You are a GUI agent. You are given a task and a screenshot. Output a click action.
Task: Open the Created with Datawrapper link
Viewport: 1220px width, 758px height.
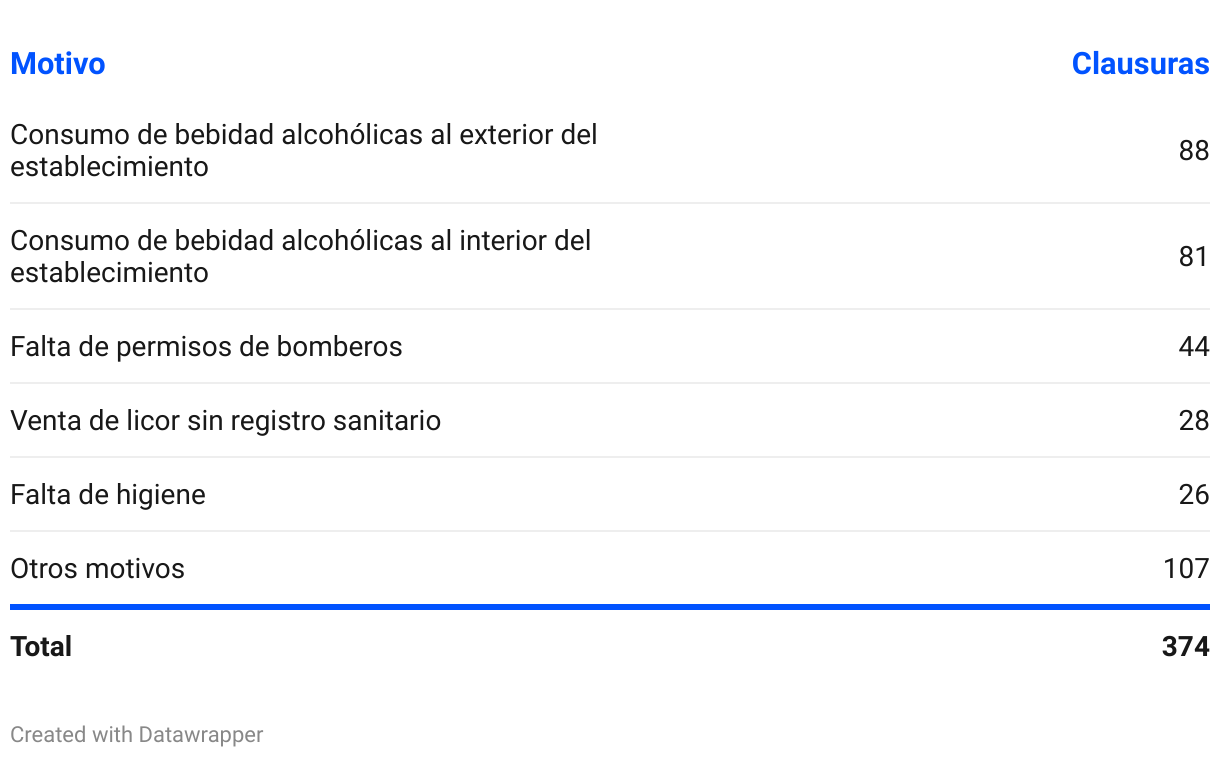pyautogui.click(x=137, y=735)
